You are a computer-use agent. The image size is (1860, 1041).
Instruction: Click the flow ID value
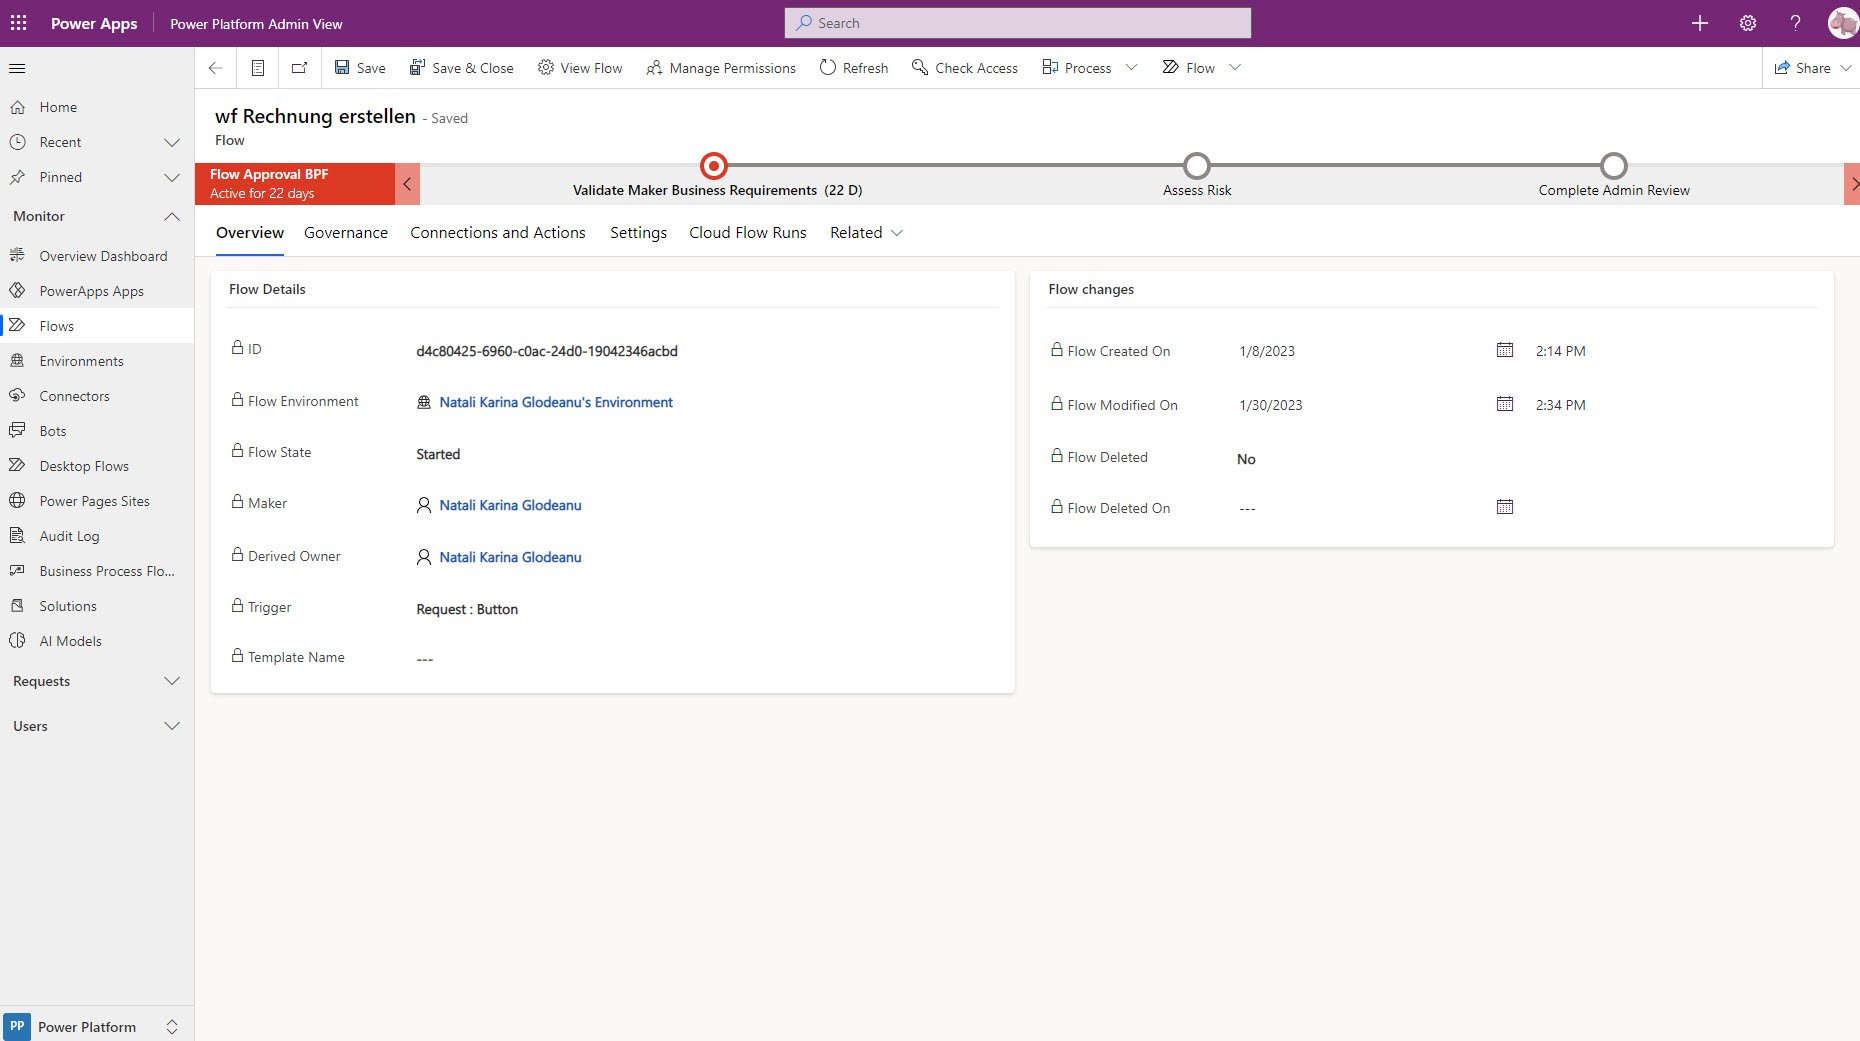[547, 351]
